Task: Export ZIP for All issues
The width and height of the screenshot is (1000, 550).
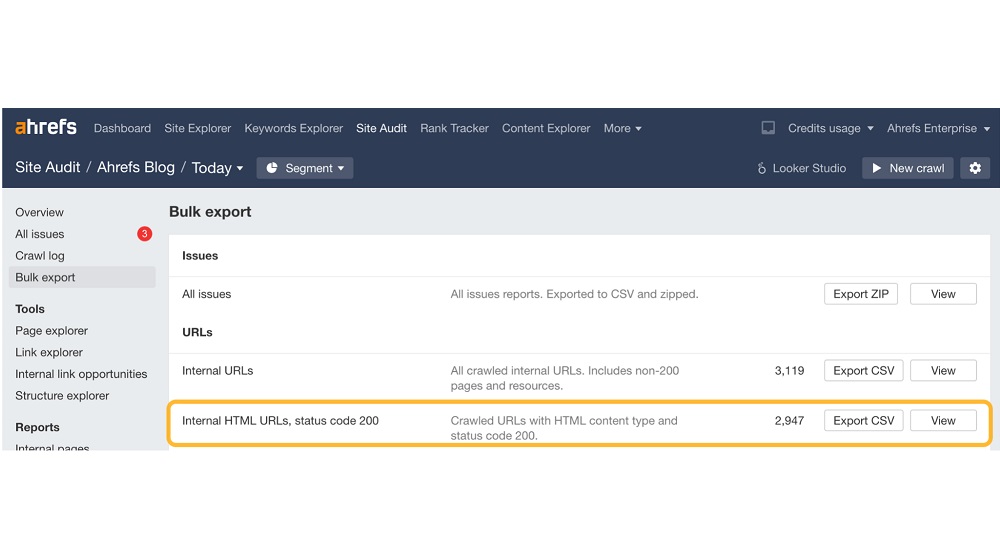Action: (x=860, y=294)
